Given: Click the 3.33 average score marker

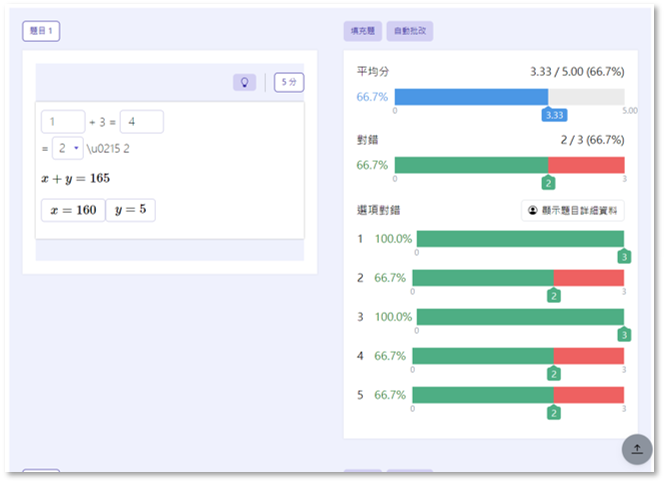Looking at the screenshot, I should coord(554,114).
